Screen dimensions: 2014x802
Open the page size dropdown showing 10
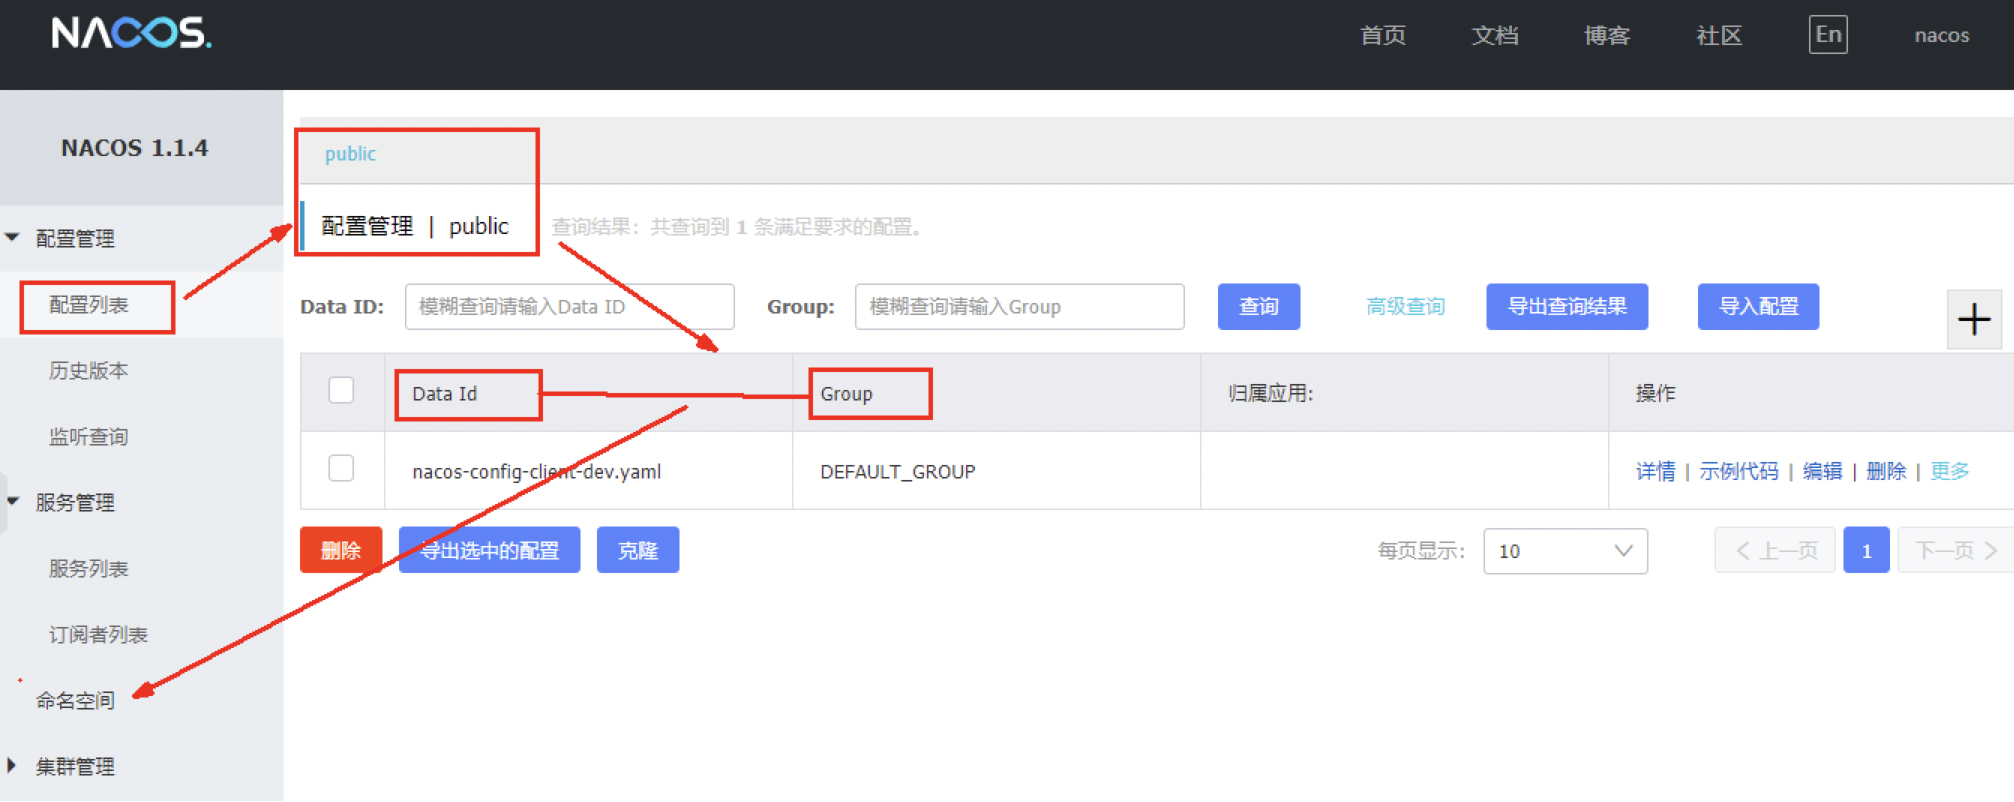pyautogui.click(x=1564, y=551)
